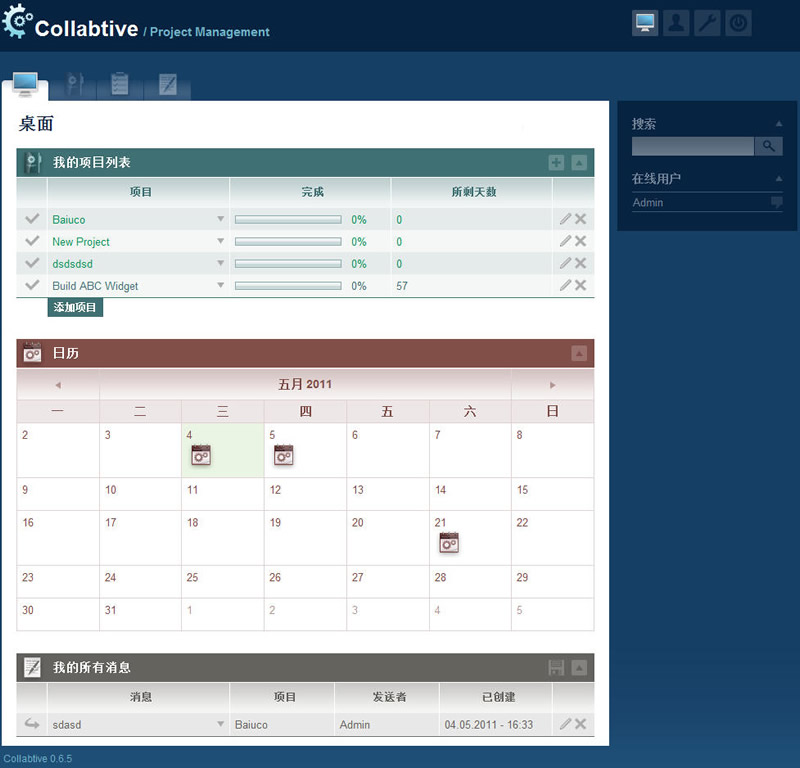
Task: Edit dsdsdsd project pencil icon
Action: click(565, 263)
